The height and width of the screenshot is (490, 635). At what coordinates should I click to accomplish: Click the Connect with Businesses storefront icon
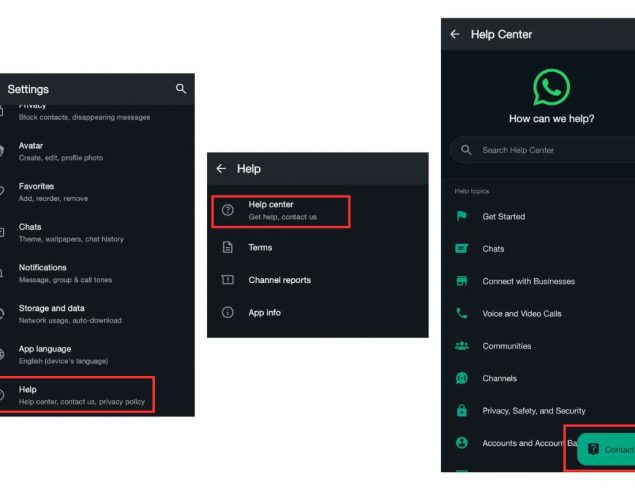(462, 281)
